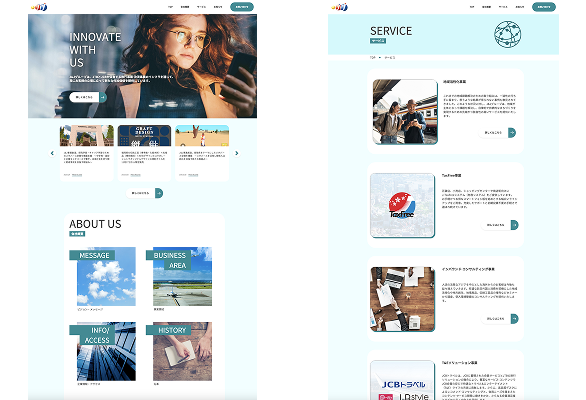This screenshot has width=586, height=400.
Task: Click the teal tag under the SERVICE title
Action: (x=378, y=41)
